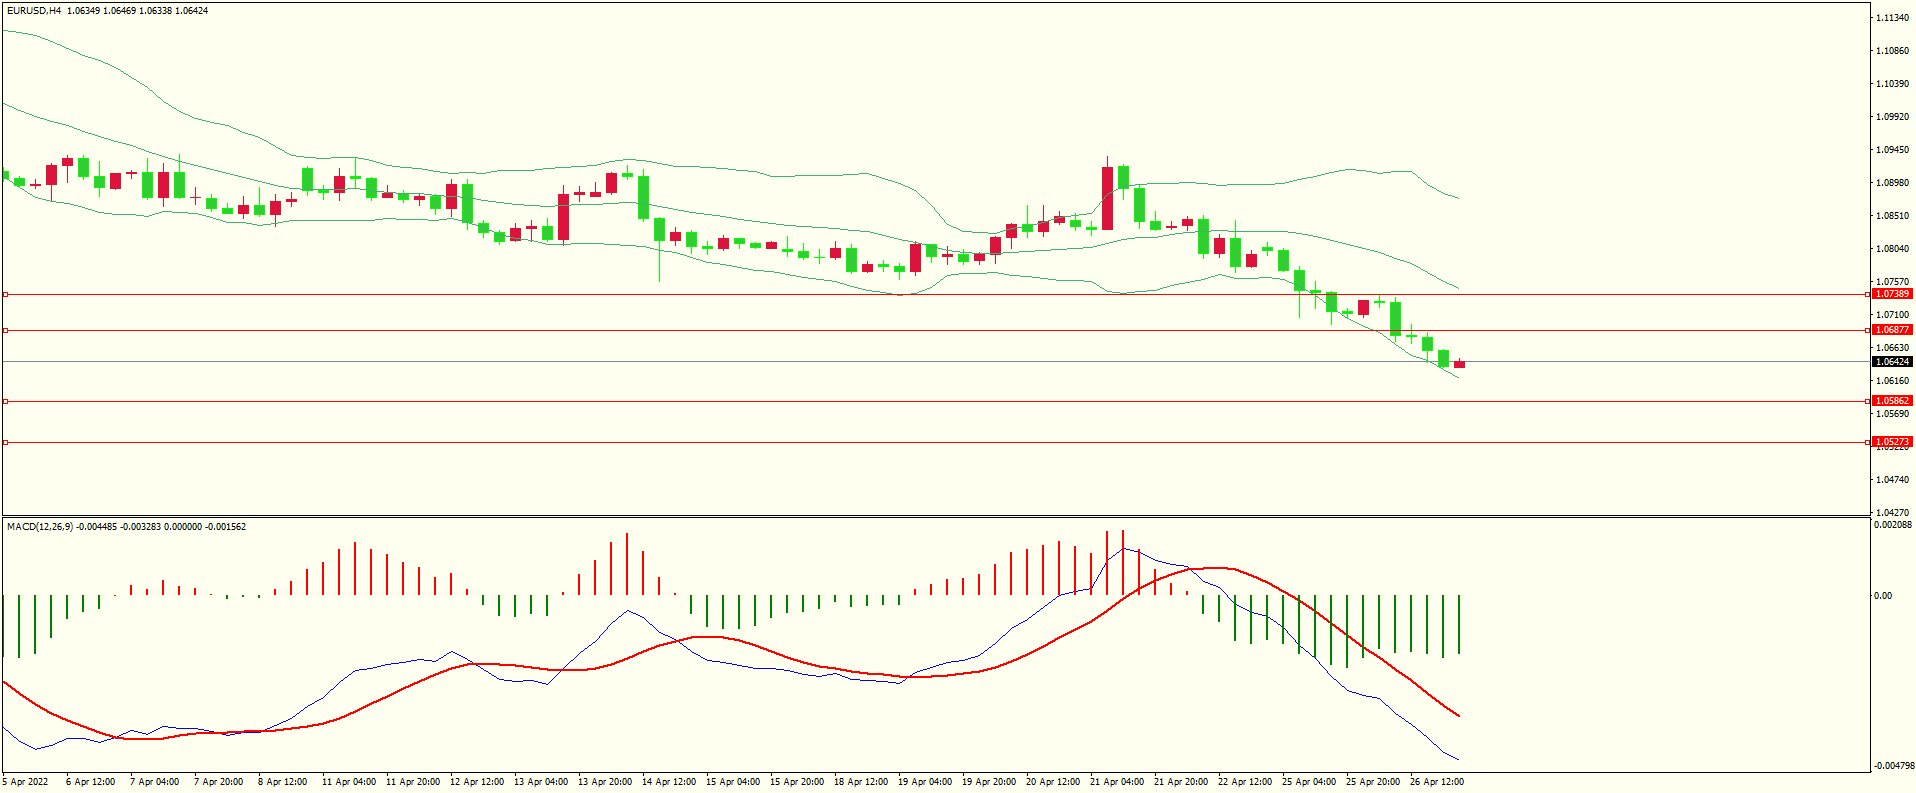Select left handle of 1.06877 line
1916x793 pixels.
[x=5, y=330]
